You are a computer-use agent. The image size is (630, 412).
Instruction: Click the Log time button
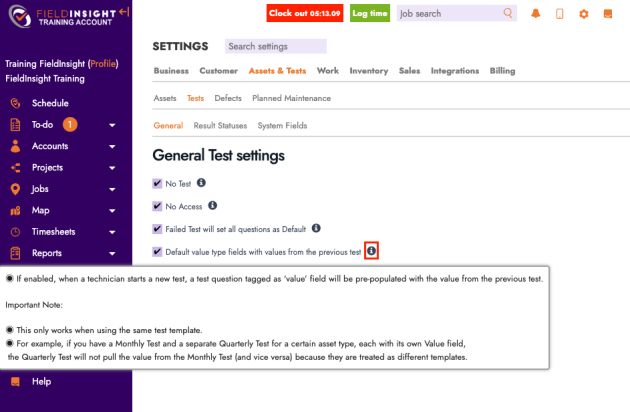tap(370, 13)
